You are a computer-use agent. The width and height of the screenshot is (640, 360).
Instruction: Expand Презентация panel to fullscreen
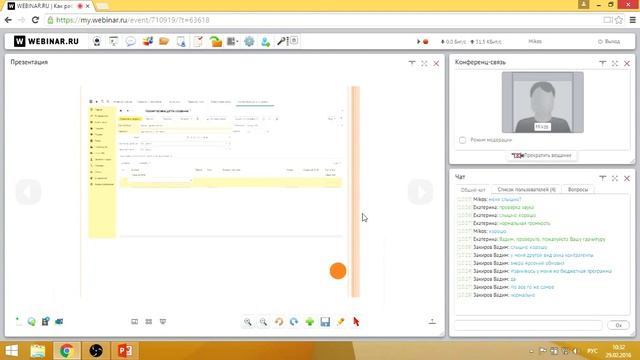(424, 63)
